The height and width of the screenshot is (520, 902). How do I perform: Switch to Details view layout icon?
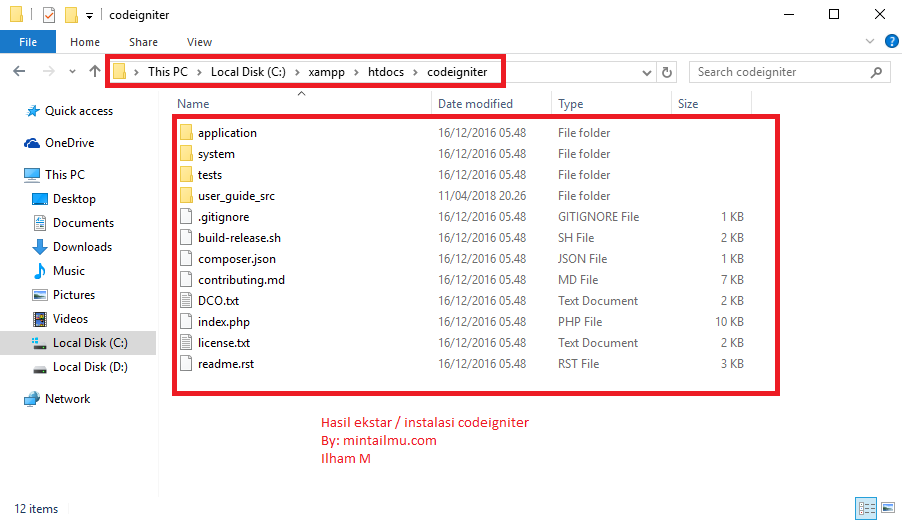pyautogui.click(x=866, y=508)
